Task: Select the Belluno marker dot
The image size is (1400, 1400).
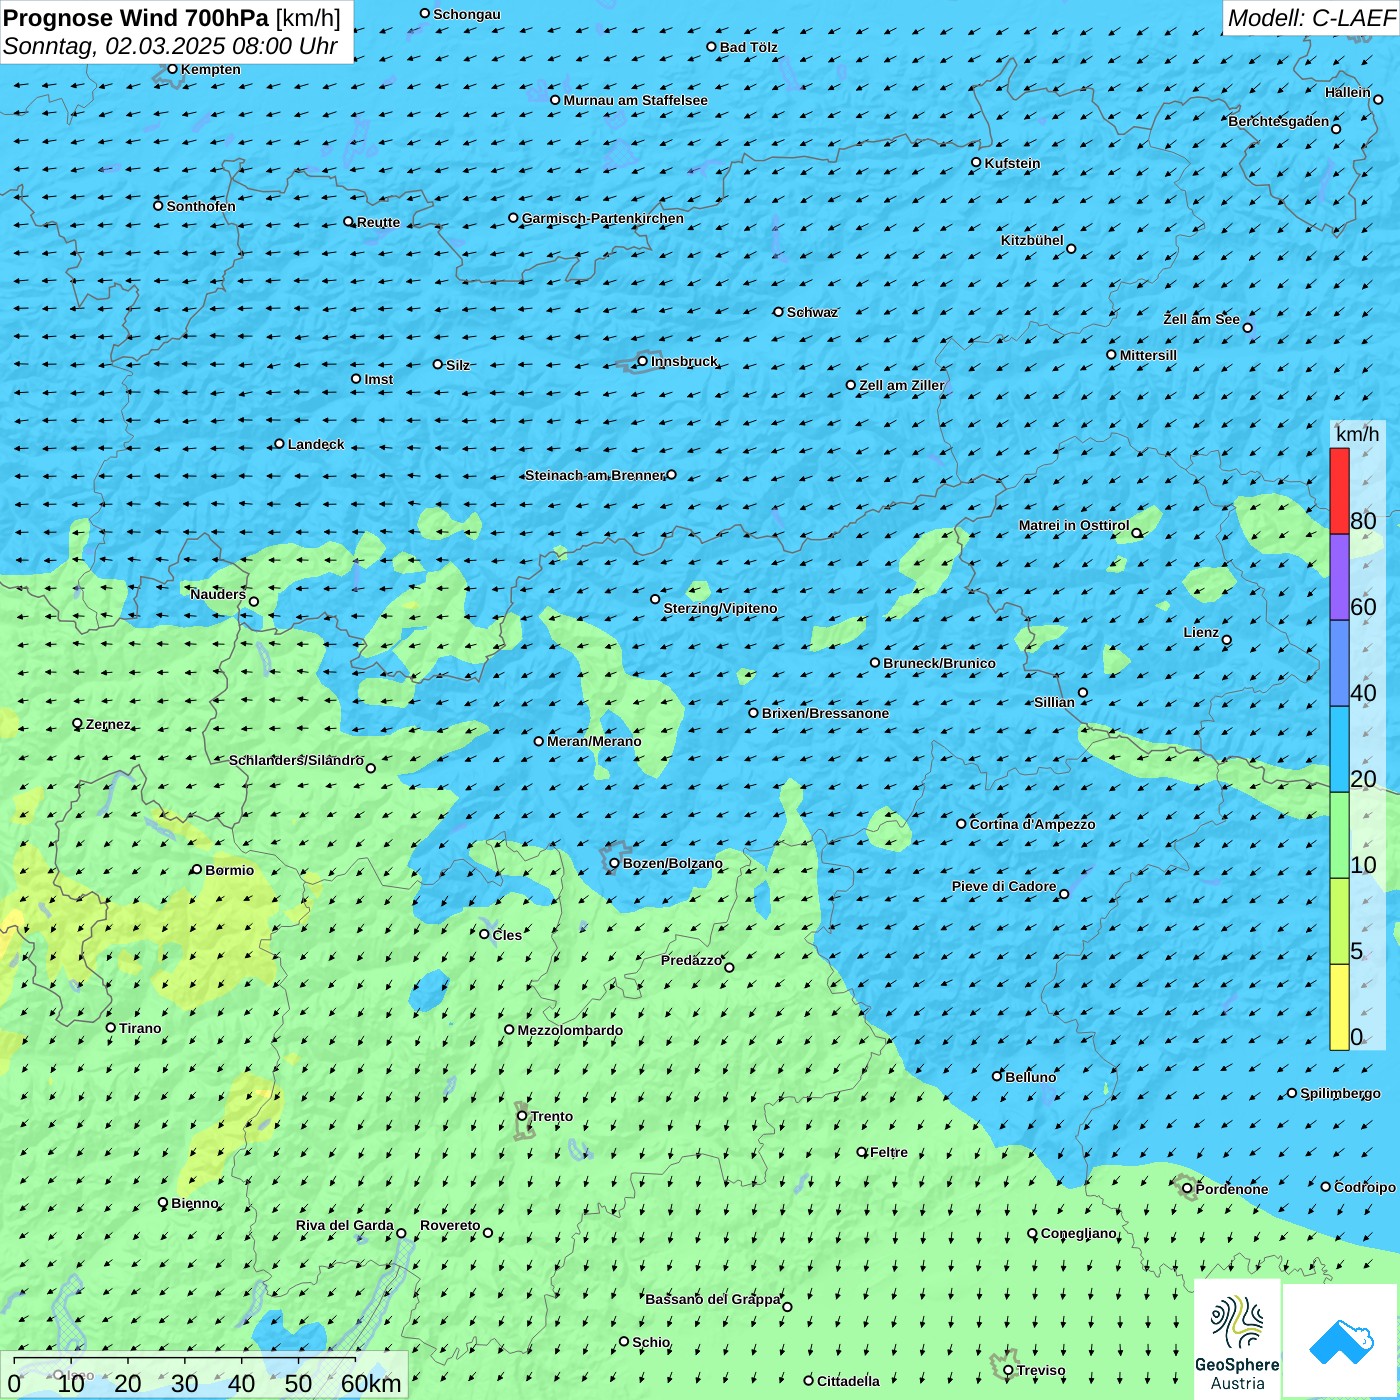Action: tap(996, 1076)
